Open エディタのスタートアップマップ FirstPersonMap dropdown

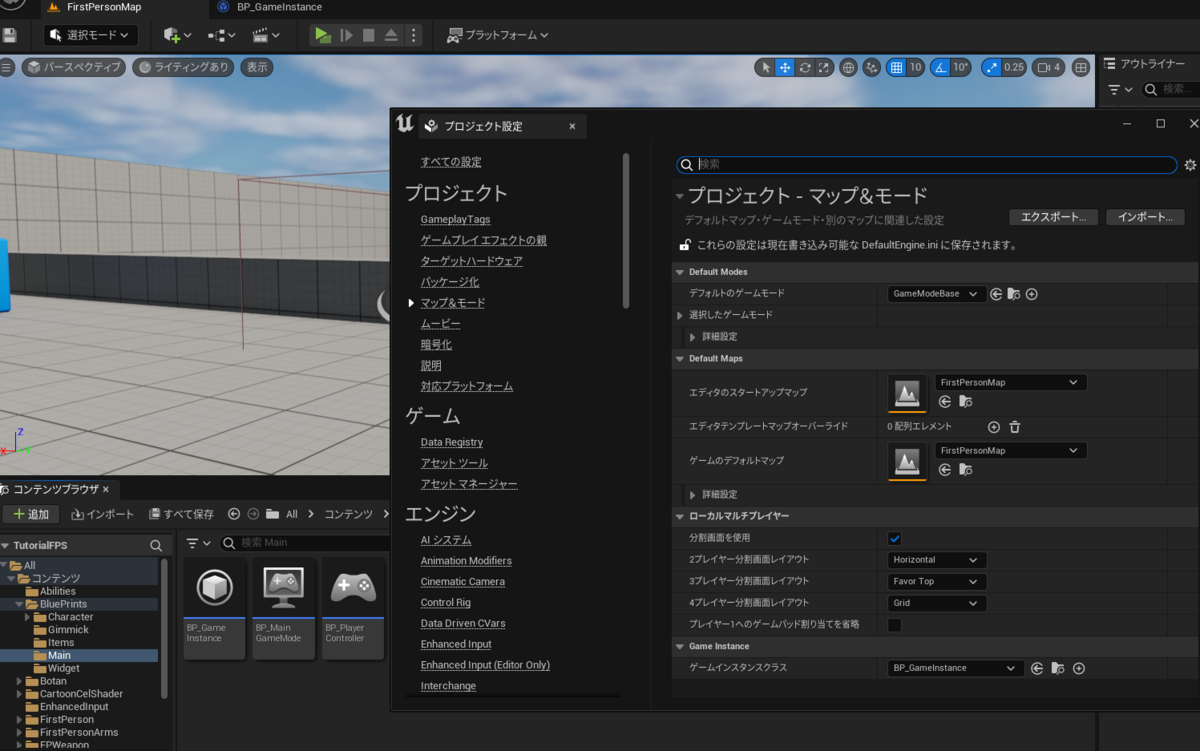pyautogui.click(x=1010, y=382)
